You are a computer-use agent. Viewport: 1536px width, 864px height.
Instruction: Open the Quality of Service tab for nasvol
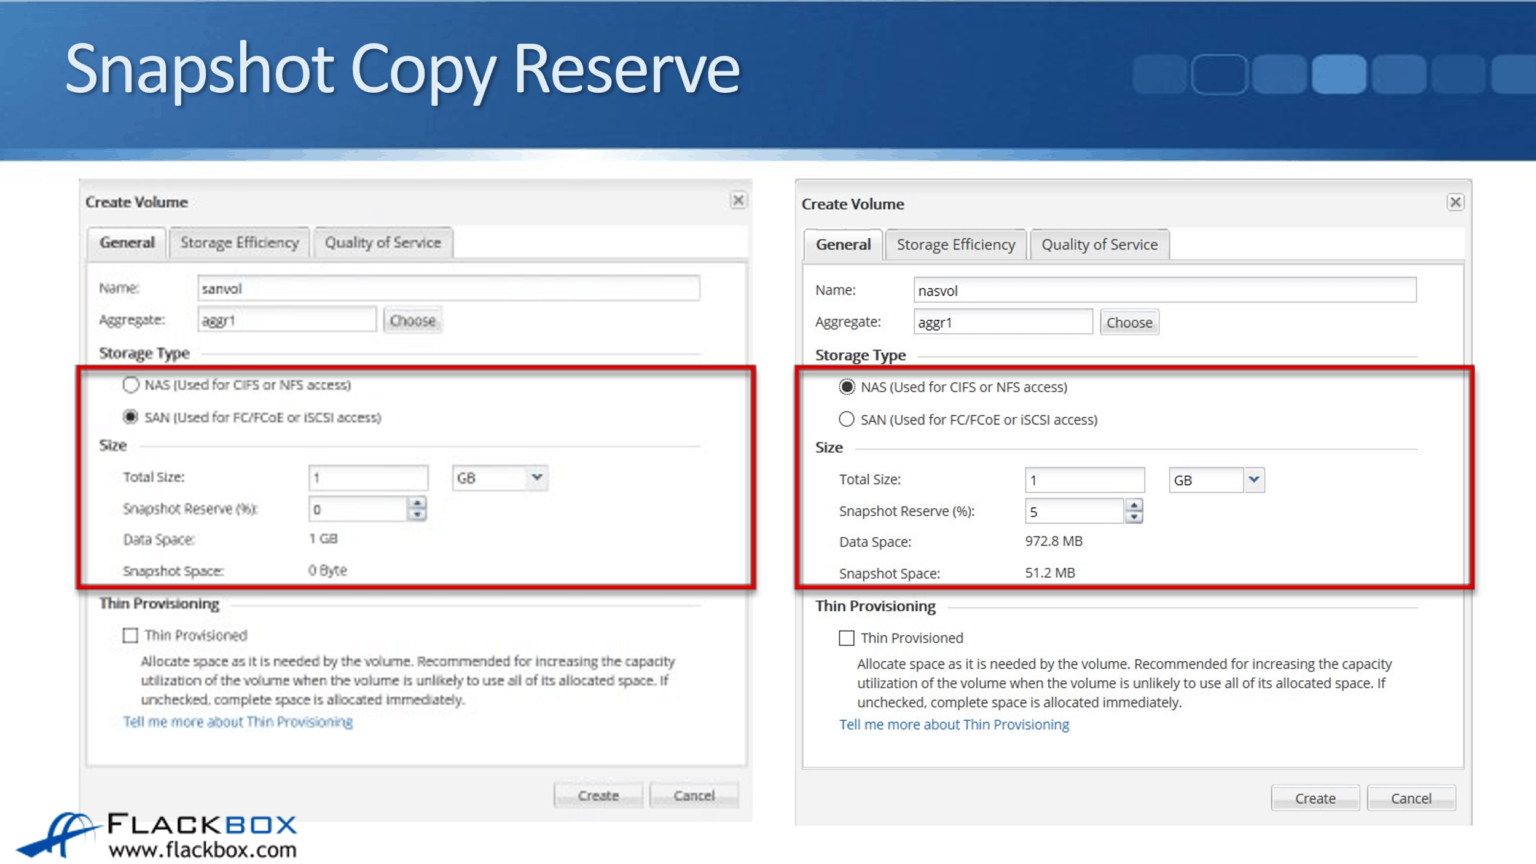tap(1099, 244)
